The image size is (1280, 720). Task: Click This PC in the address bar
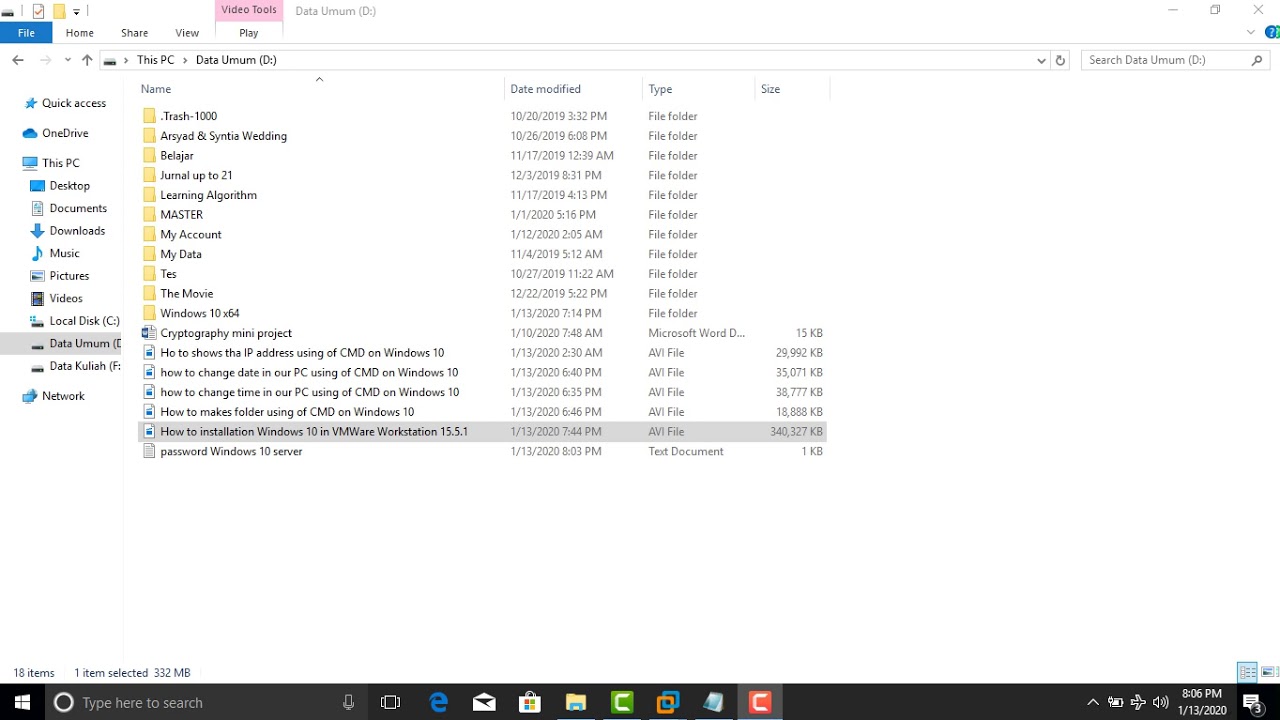[x=155, y=60]
